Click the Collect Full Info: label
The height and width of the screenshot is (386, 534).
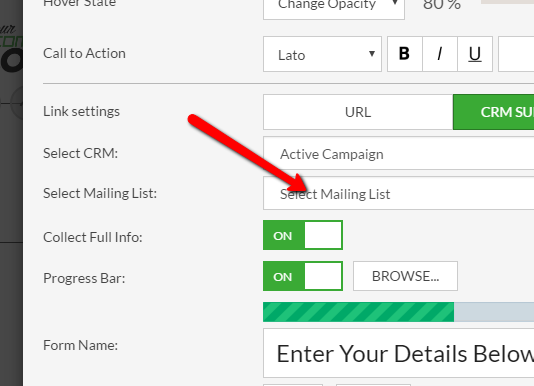(x=93, y=237)
